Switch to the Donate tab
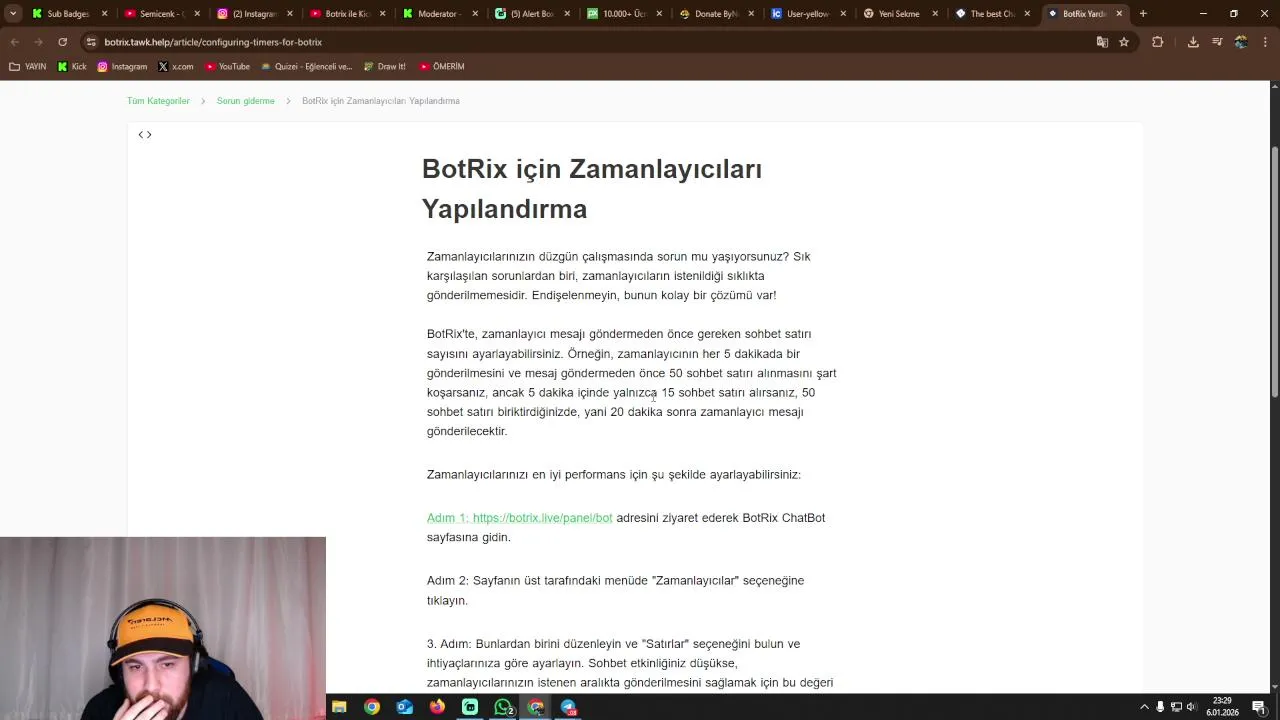1280x720 pixels. [714, 14]
